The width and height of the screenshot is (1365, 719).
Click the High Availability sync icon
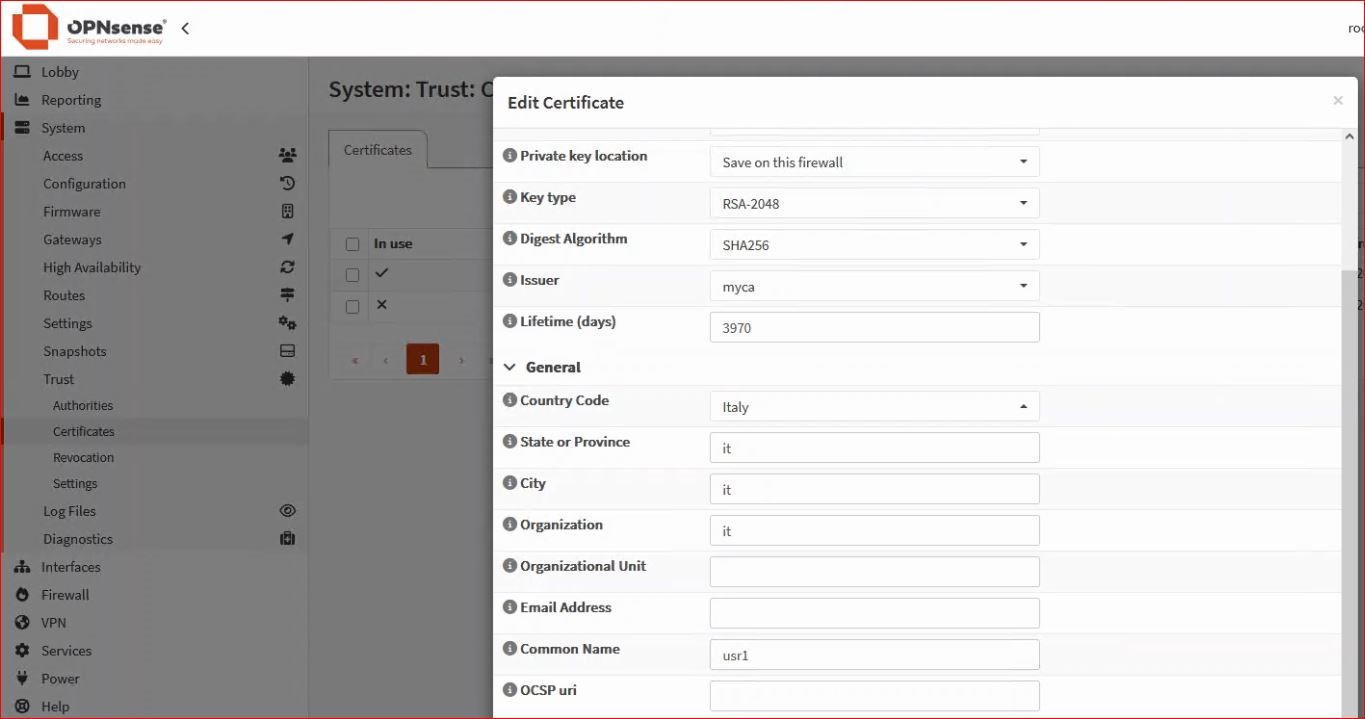(287, 268)
